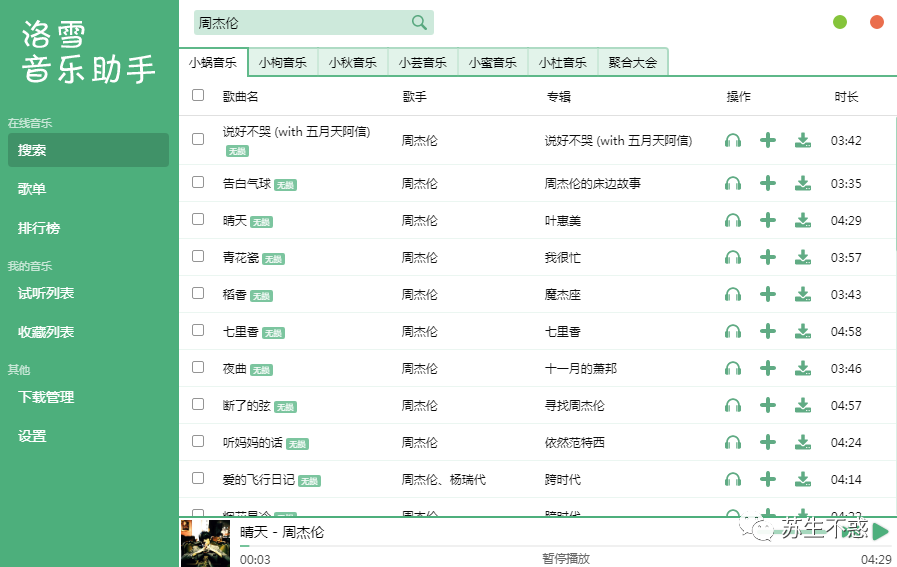The width and height of the screenshot is (897, 567).
Task: Listen to 听妈妈的话 via headphone icon
Action: click(733, 442)
